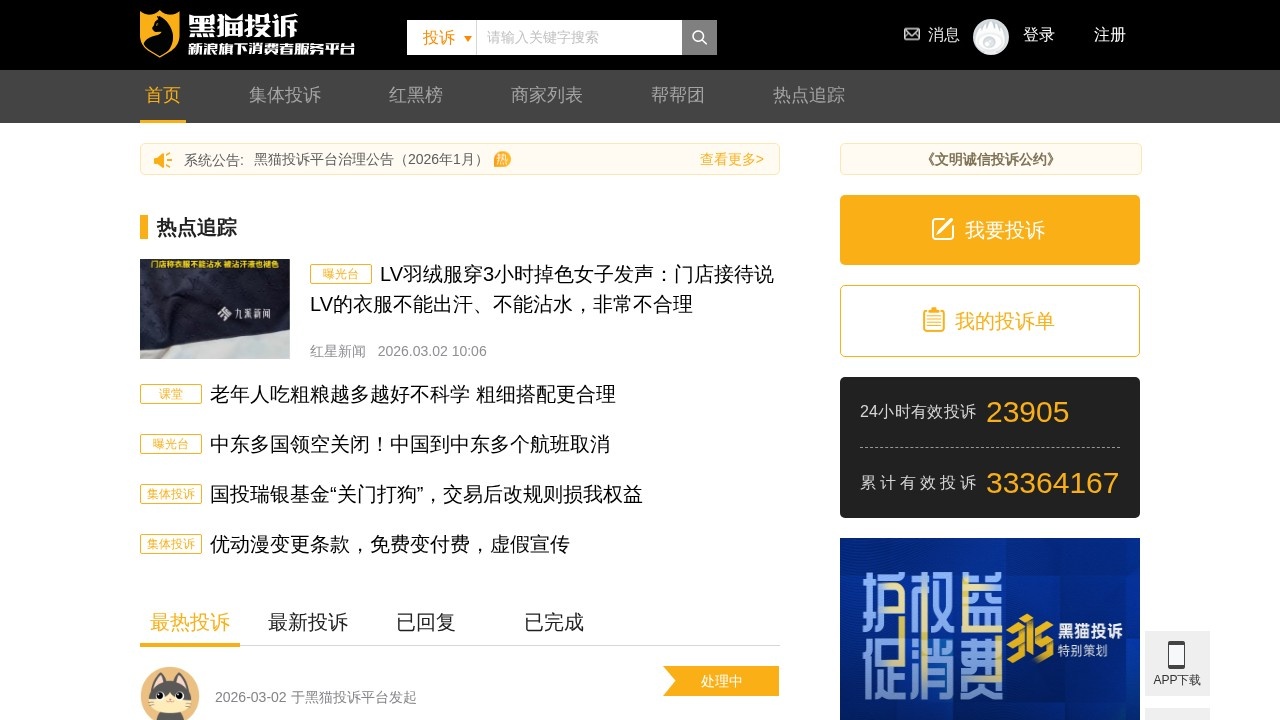Click the loudspeaker icon beside 系统公告
This screenshot has height=720, width=1280.
click(163, 159)
